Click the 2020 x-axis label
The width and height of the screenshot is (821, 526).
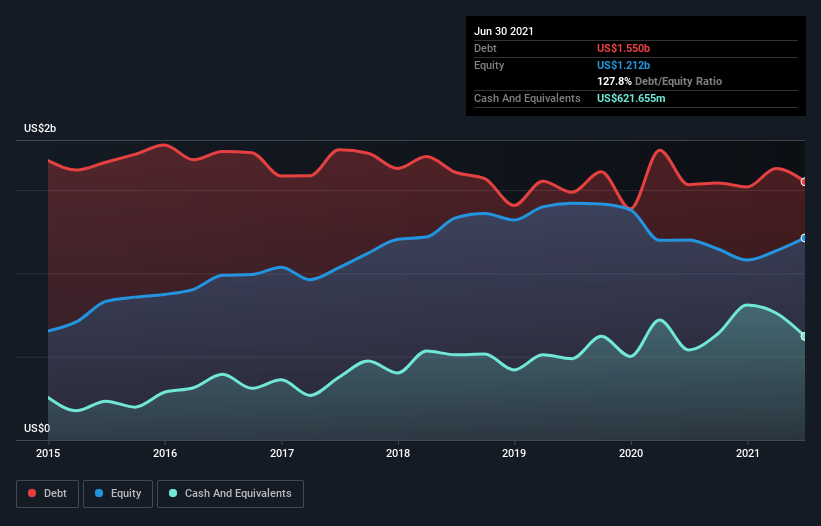tap(631, 453)
